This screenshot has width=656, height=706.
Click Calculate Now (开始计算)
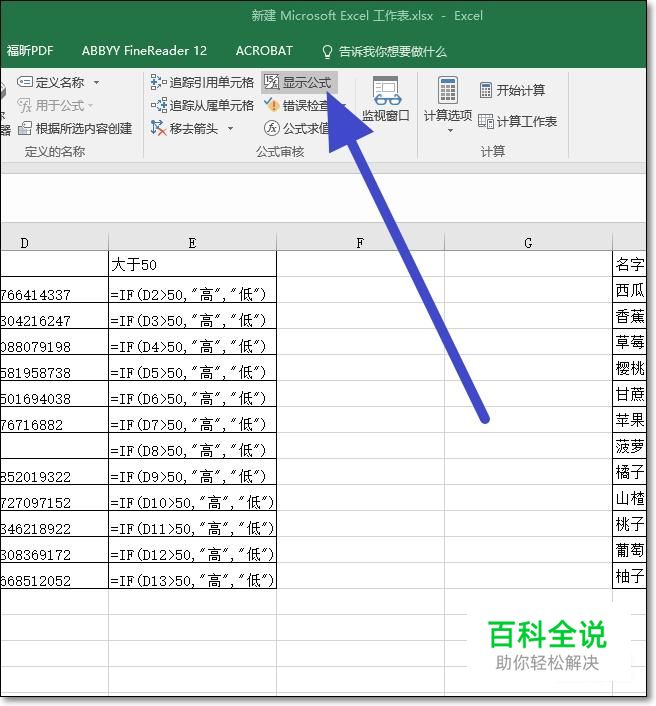[x=512, y=90]
